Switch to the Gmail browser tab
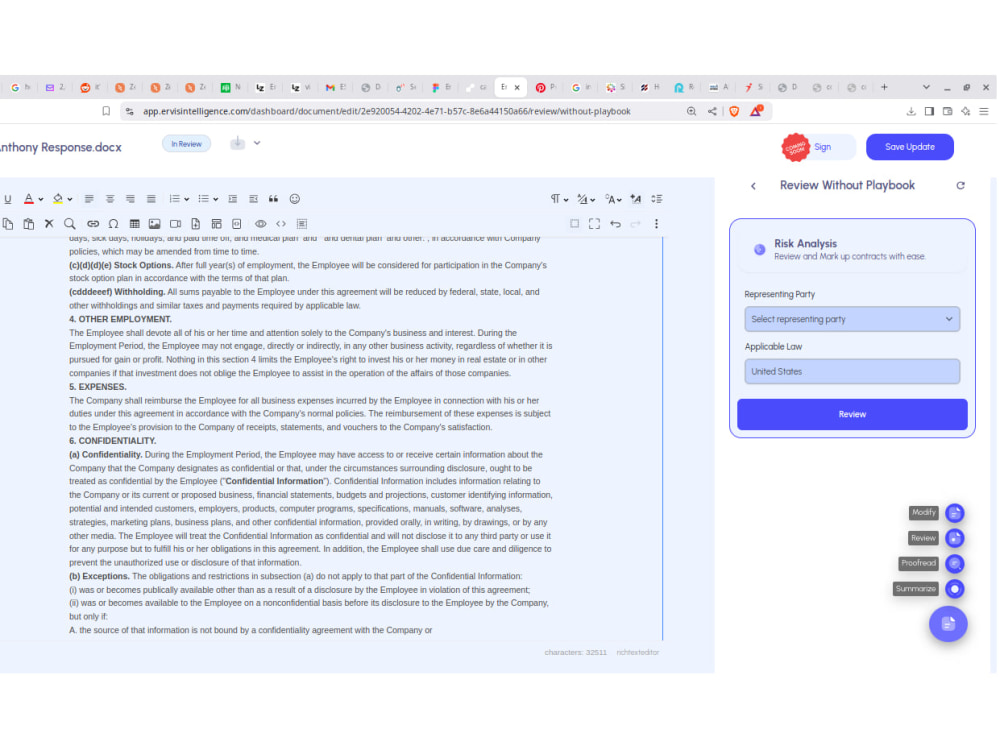The height and width of the screenshot is (750, 1000). coord(335,87)
